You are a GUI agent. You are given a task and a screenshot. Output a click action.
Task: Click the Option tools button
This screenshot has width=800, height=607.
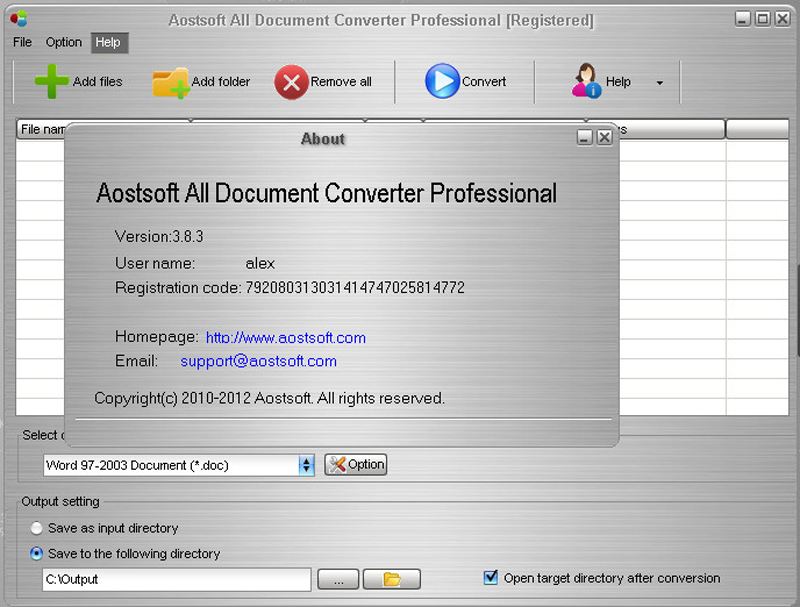click(356, 464)
